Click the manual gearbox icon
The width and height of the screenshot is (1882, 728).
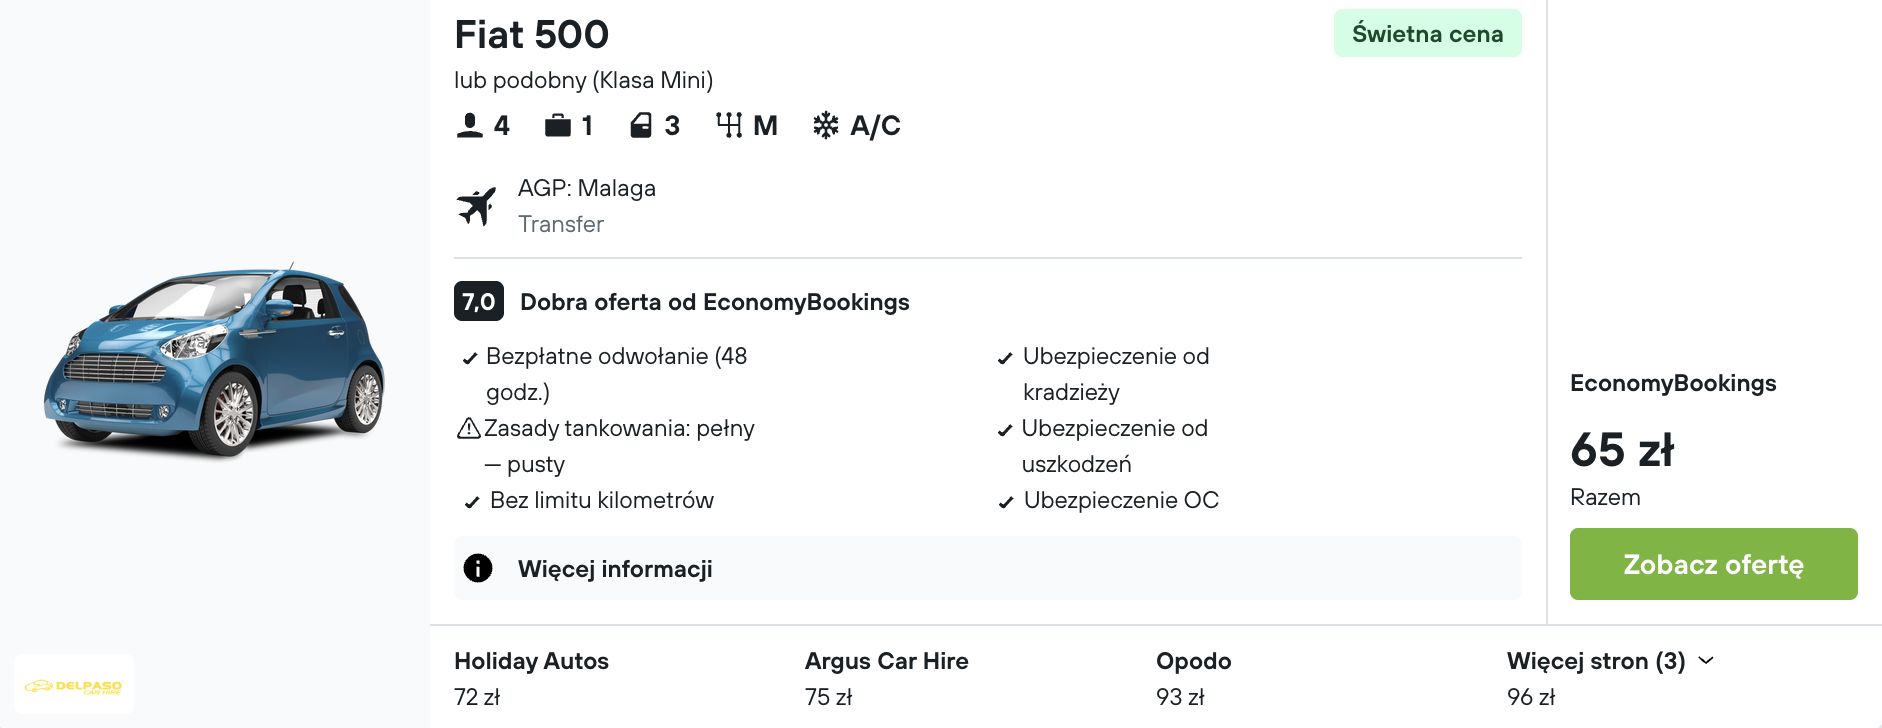point(729,126)
